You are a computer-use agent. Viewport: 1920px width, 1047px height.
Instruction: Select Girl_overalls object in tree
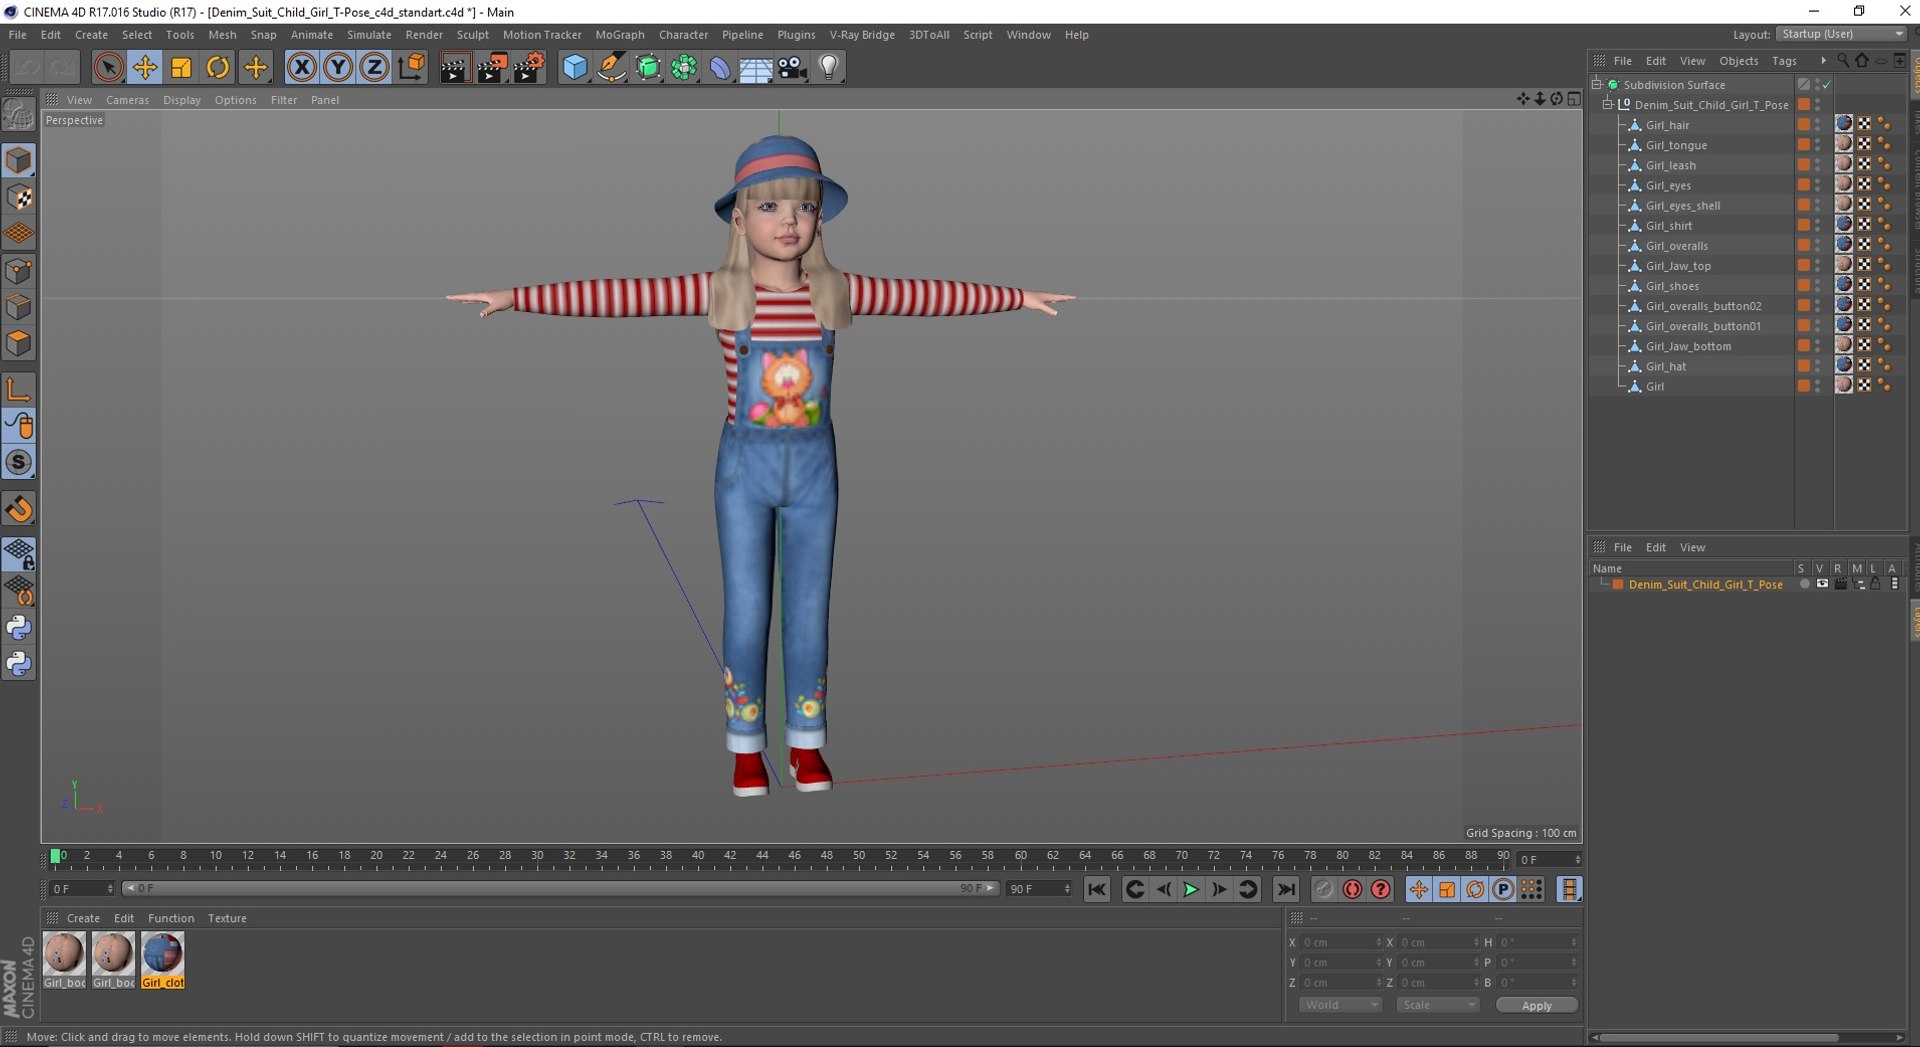tap(1677, 246)
